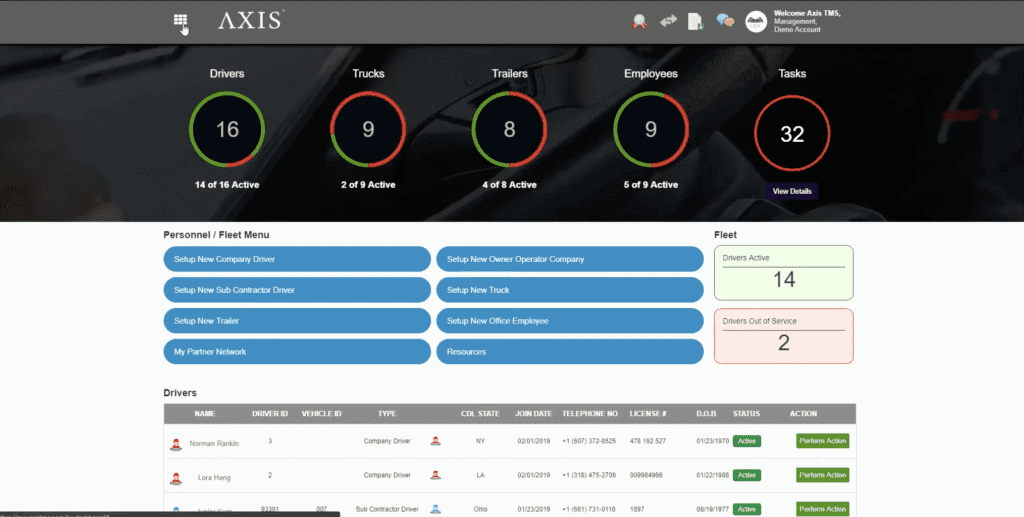Screen dimensions: 1024x517
Task: Click the Drivers Active card
Action: tap(784, 273)
